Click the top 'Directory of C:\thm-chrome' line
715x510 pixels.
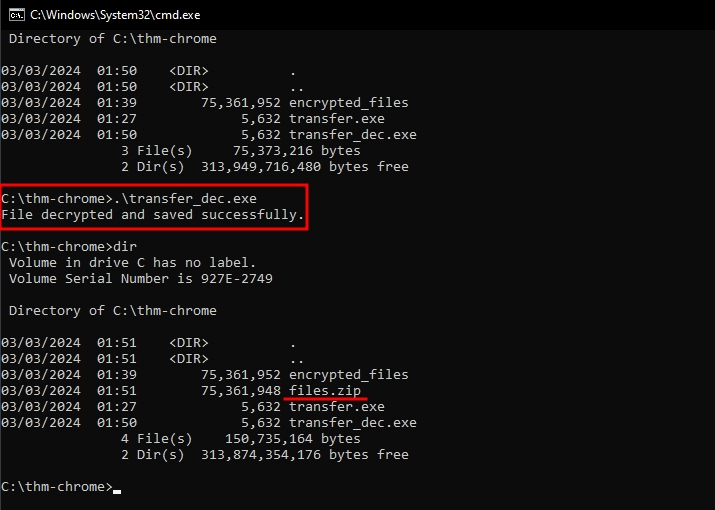(x=113, y=39)
